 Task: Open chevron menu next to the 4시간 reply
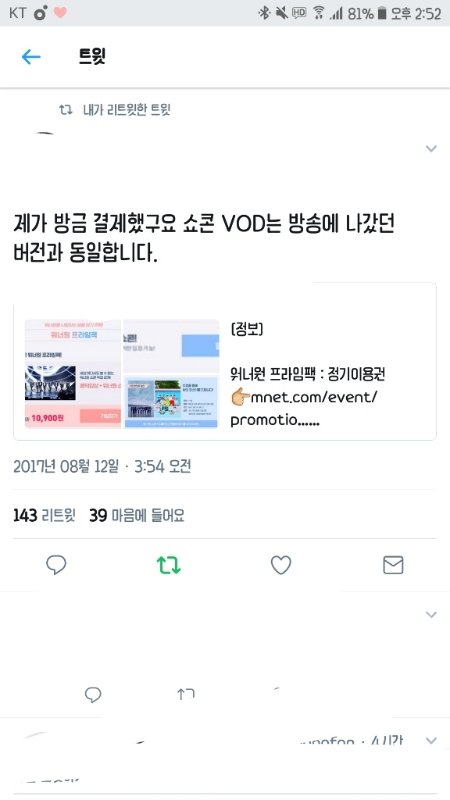click(x=431, y=740)
